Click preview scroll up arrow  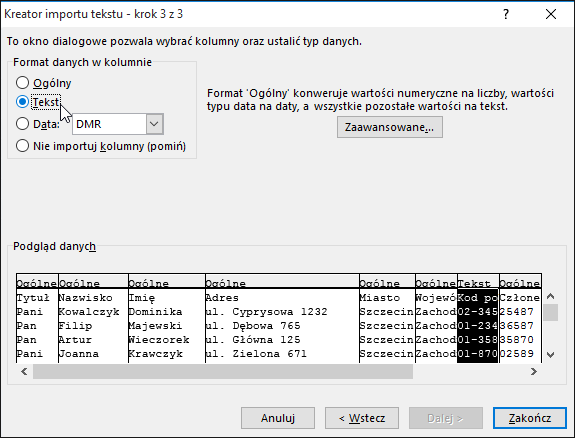[550, 296]
